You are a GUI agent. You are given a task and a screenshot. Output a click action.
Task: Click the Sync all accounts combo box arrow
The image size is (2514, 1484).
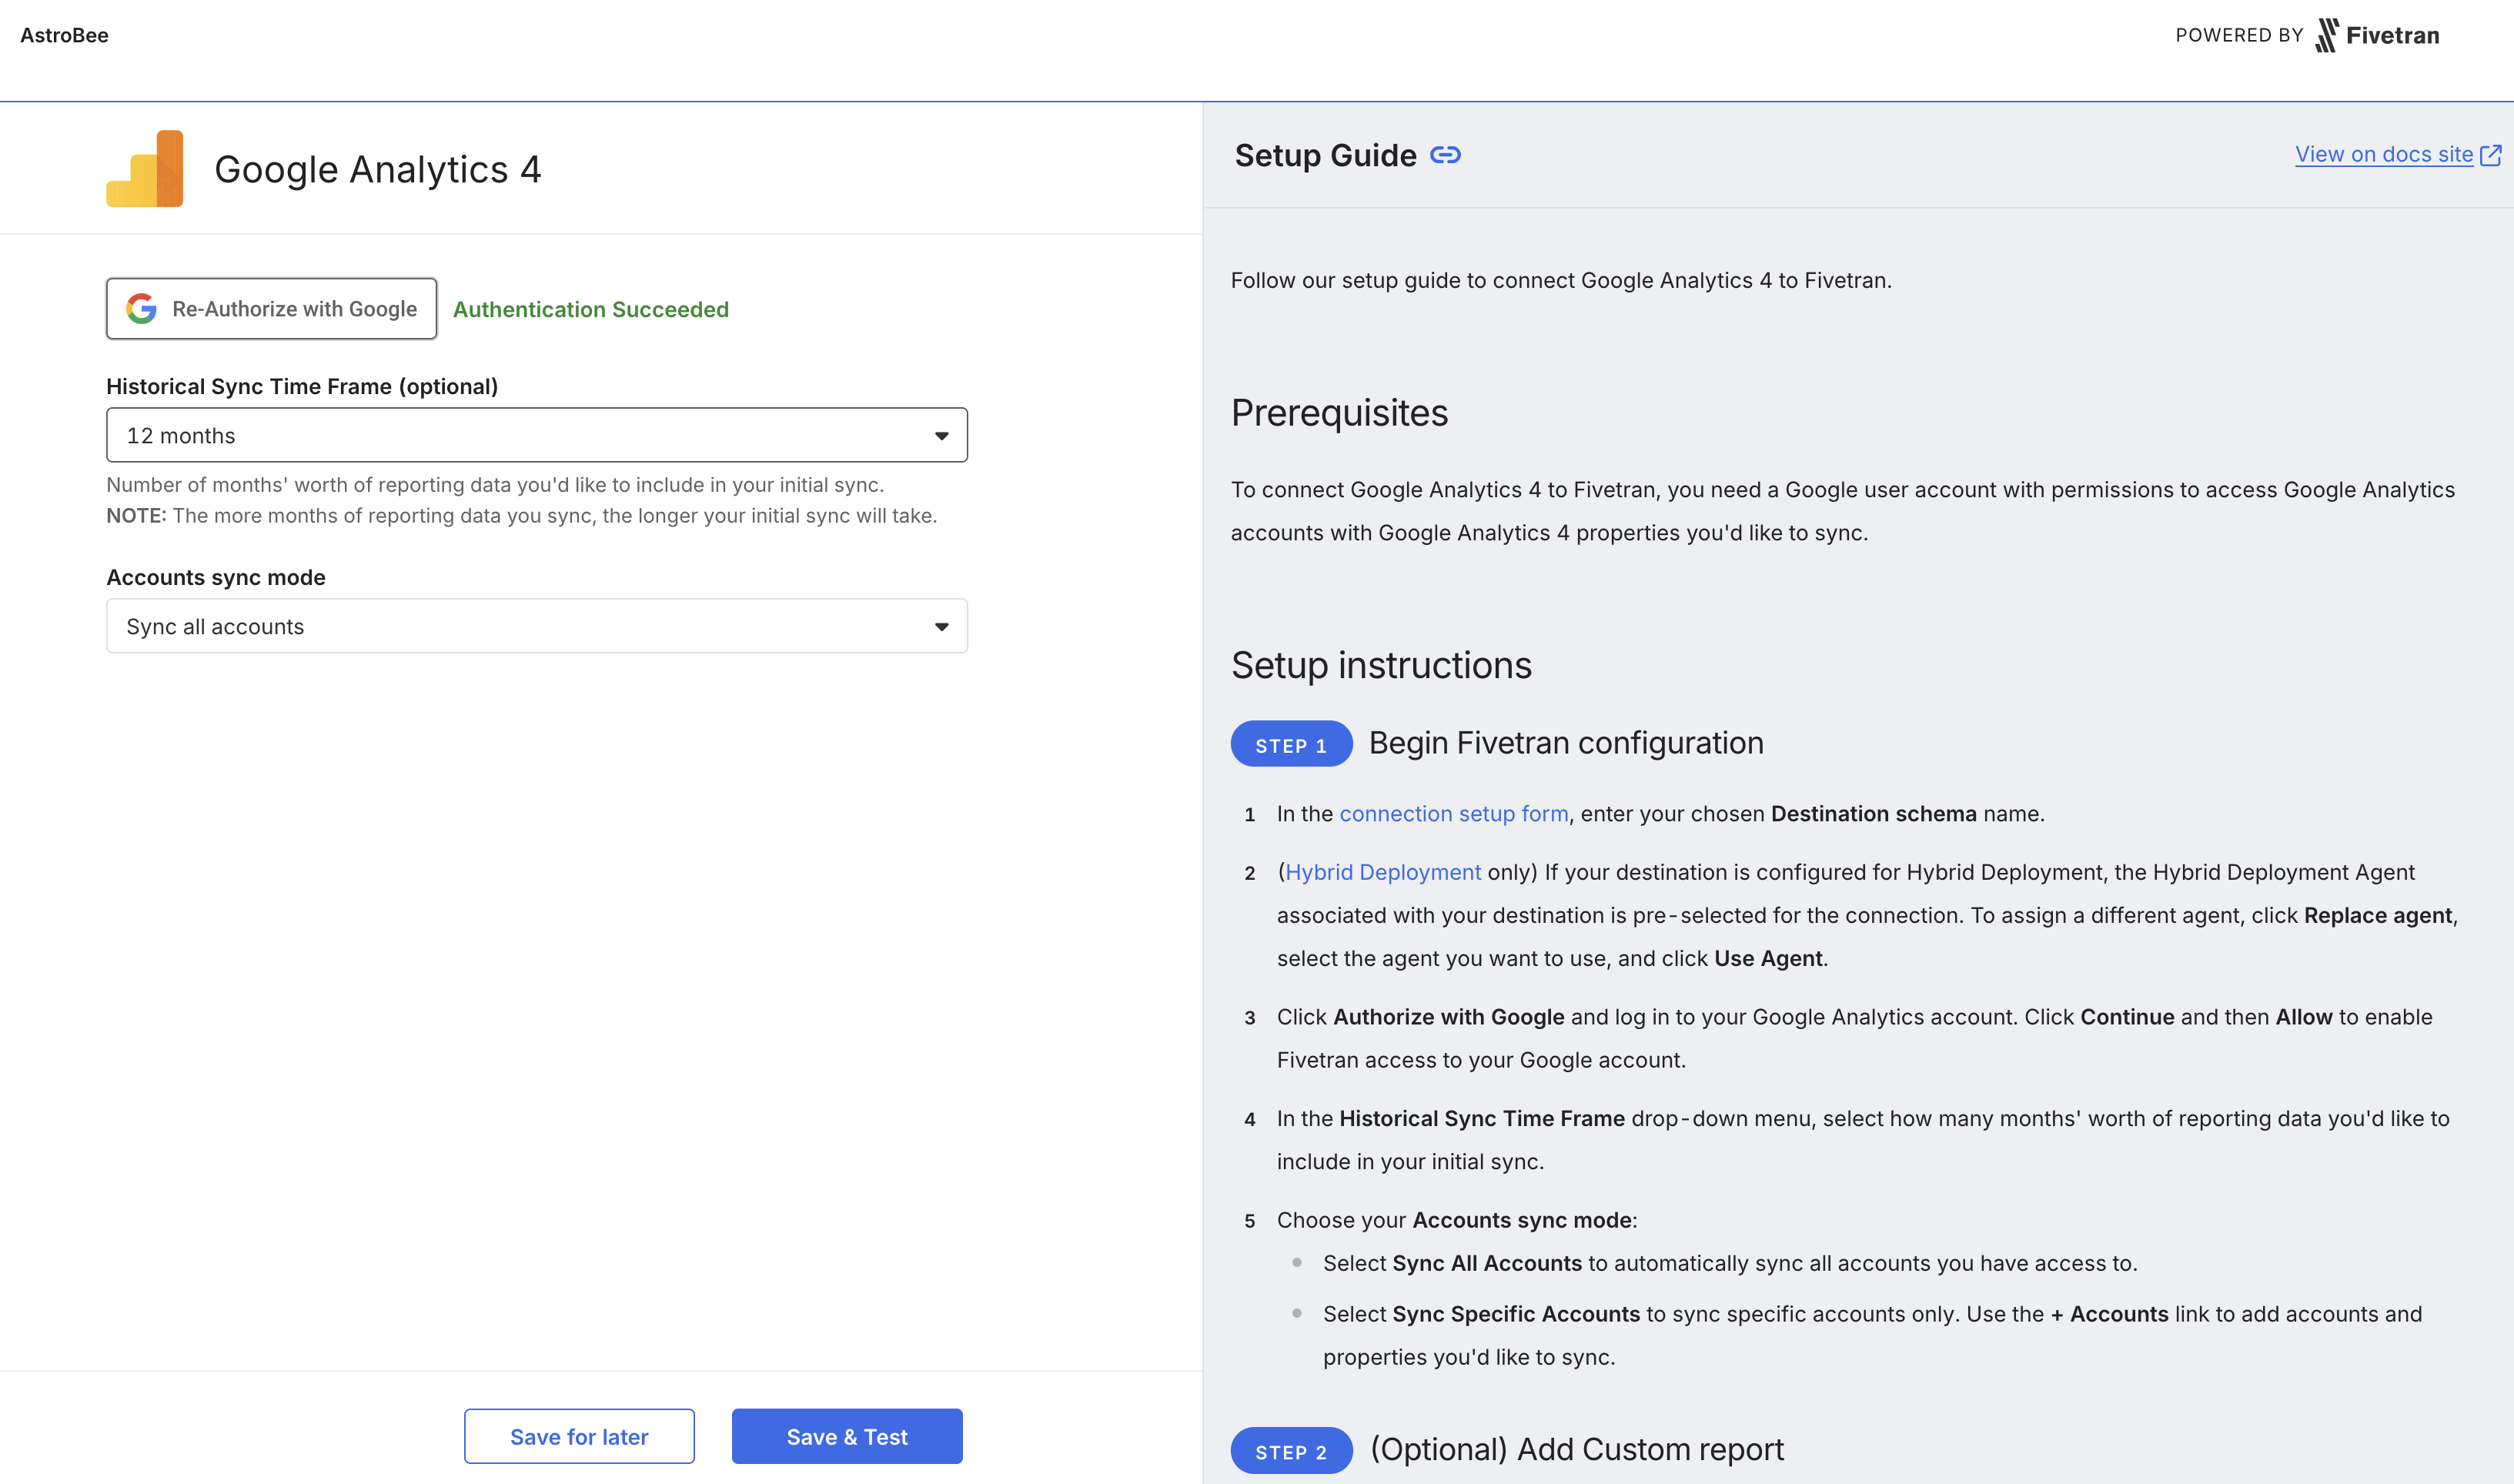coord(941,626)
